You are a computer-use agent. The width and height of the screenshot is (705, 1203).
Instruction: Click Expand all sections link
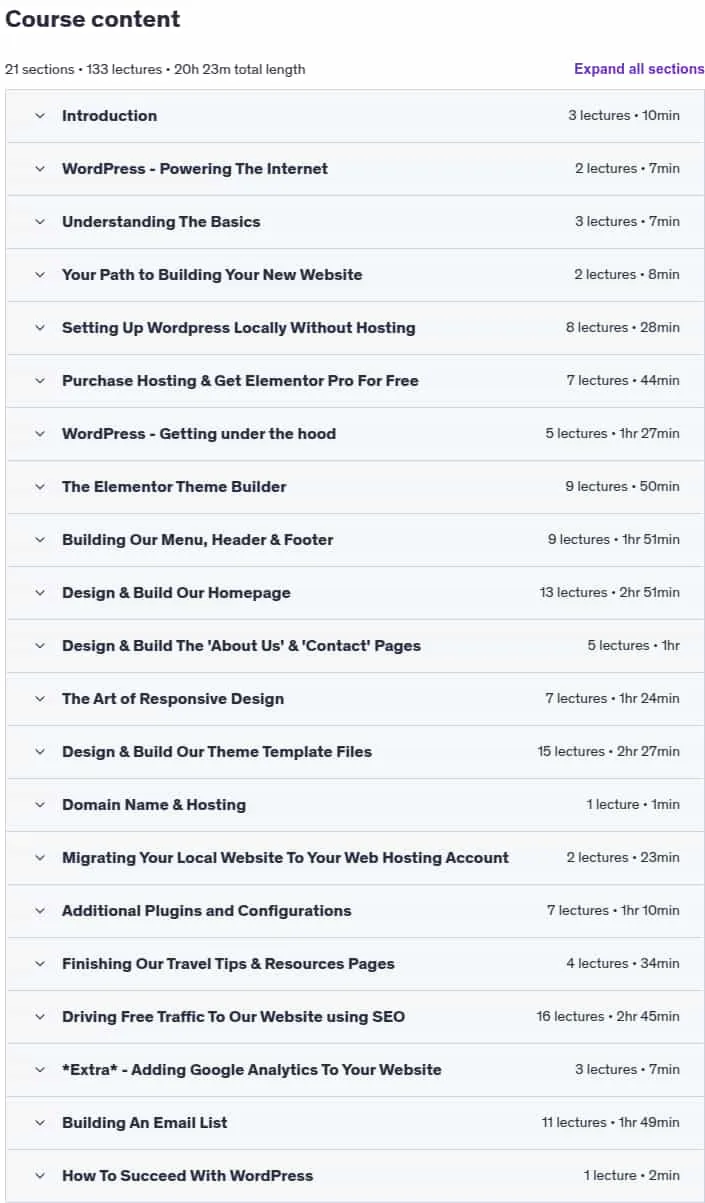639,69
